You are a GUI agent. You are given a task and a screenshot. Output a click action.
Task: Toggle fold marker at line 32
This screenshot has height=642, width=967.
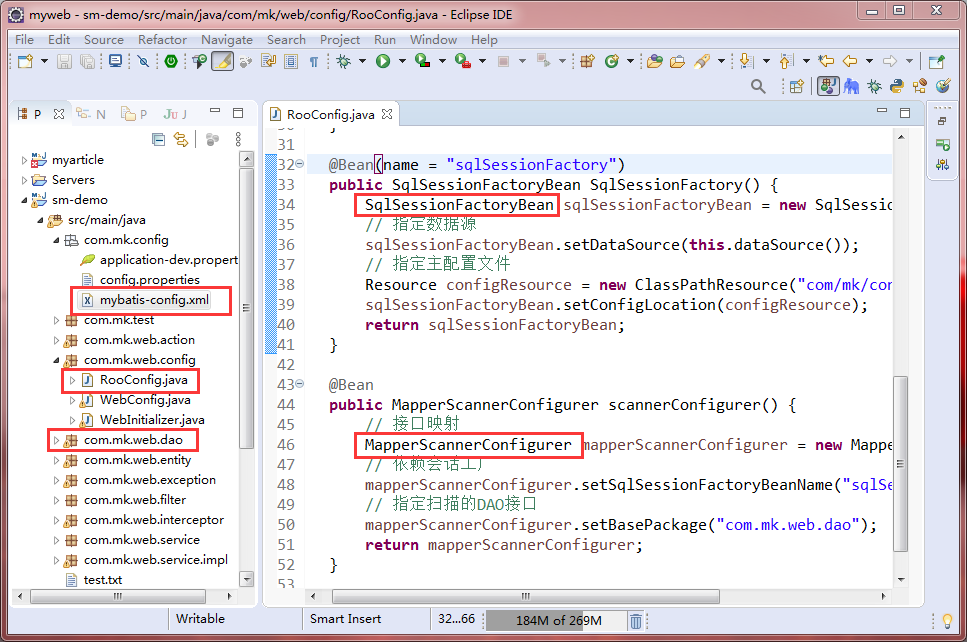(300, 164)
